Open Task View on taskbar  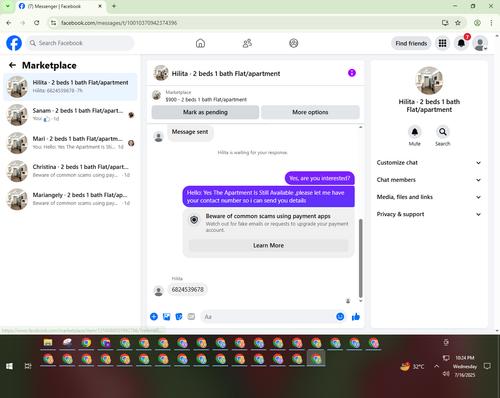coord(28,366)
